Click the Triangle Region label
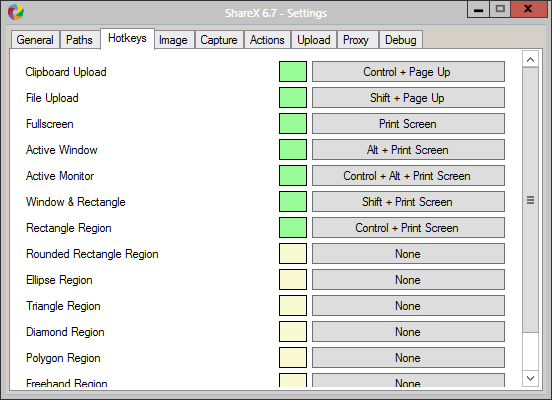552x400 pixels. click(x=63, y=306)
